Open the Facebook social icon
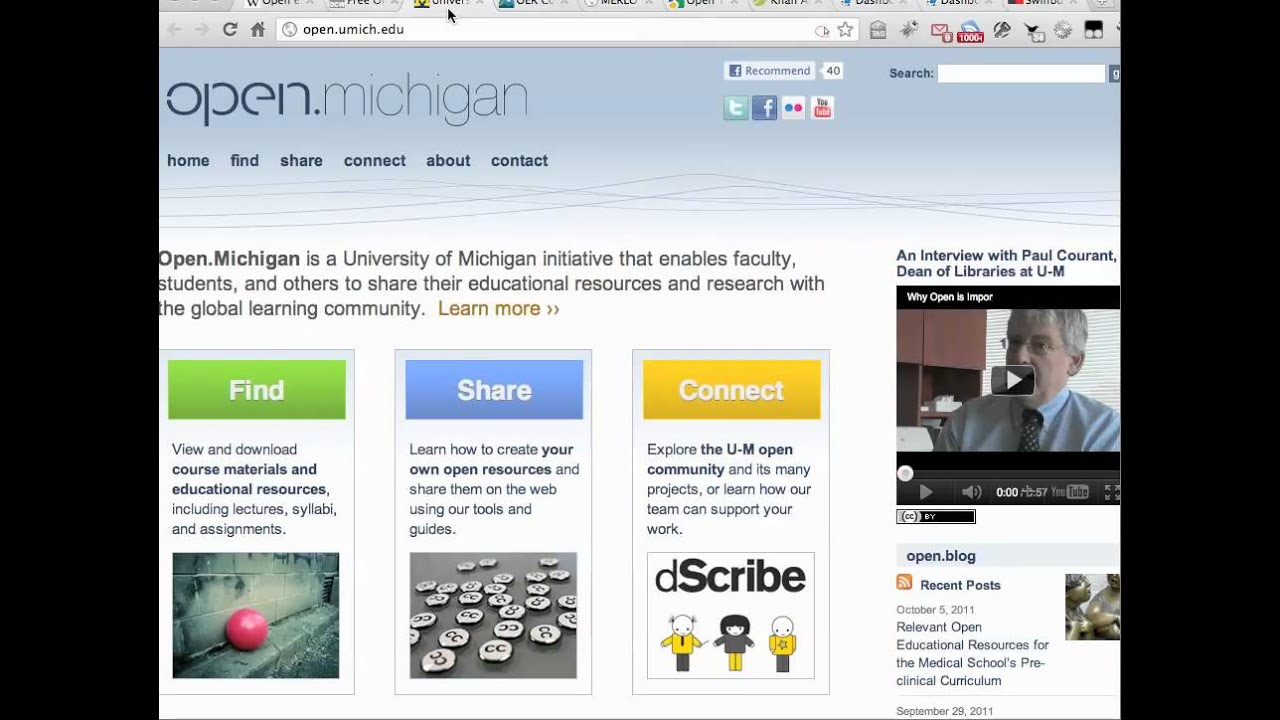This screenshot has width=1280, height=720. (x=765, y=108)
